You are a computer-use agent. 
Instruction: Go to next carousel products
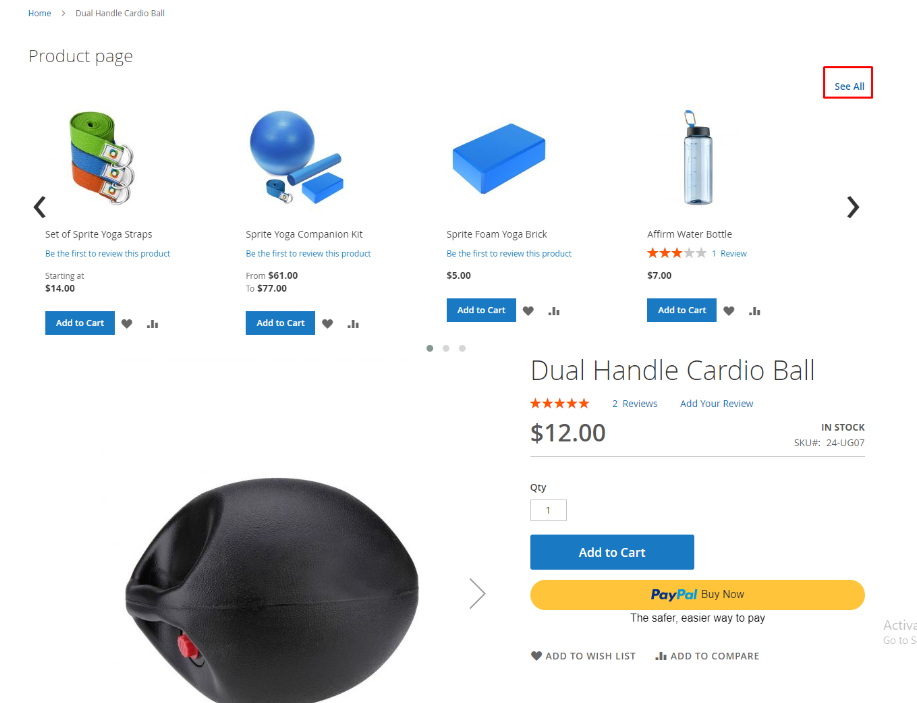pyautogui.click(x=853, y=207)
